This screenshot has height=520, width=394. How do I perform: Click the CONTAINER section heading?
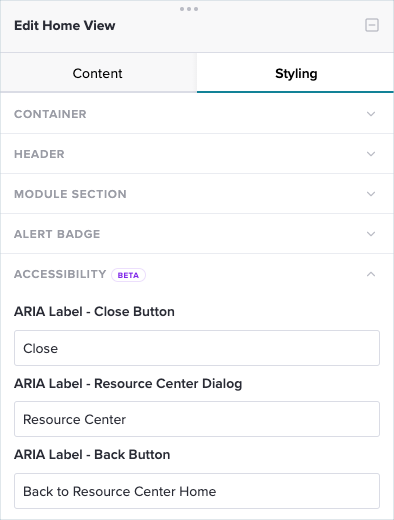50,114
